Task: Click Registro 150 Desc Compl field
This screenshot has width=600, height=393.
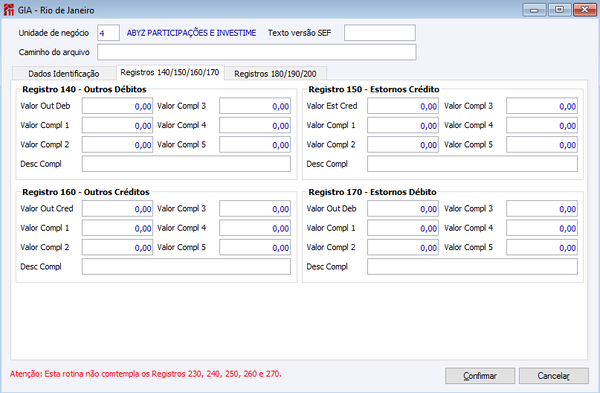Action: pyautogui.click(x=473, y=164)
